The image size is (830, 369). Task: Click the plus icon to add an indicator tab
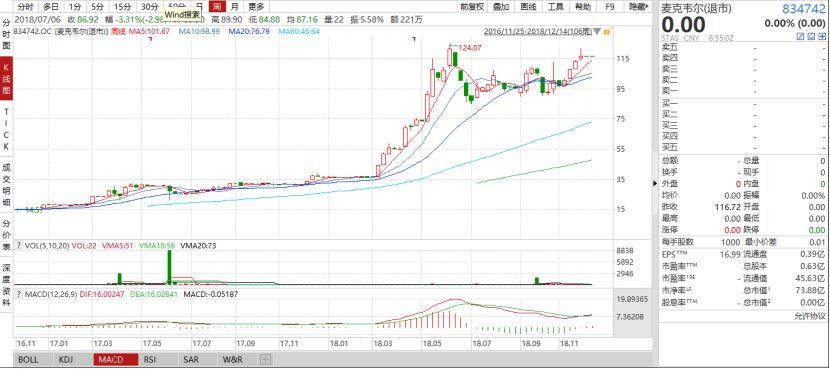click(x=265, y=359)
